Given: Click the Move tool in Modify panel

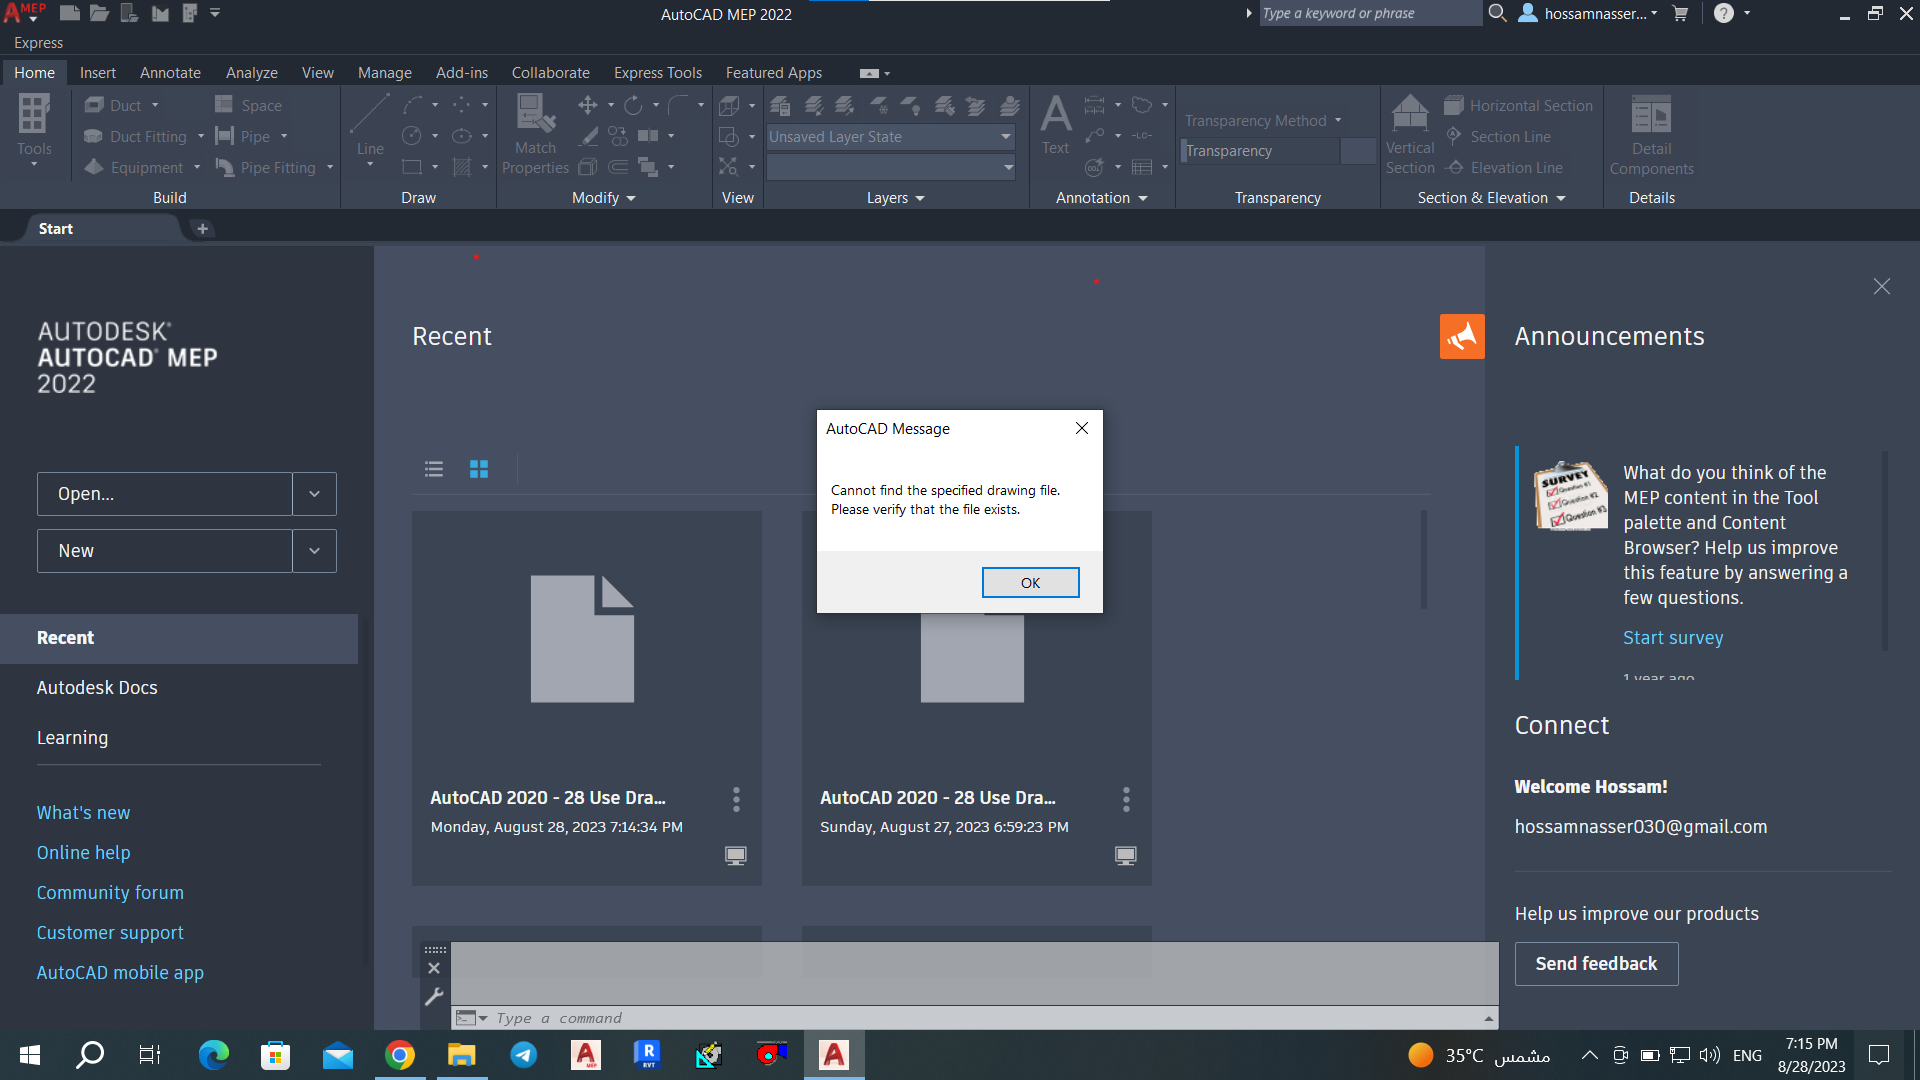Looking at the screenshot, I should tap(588, 105).
